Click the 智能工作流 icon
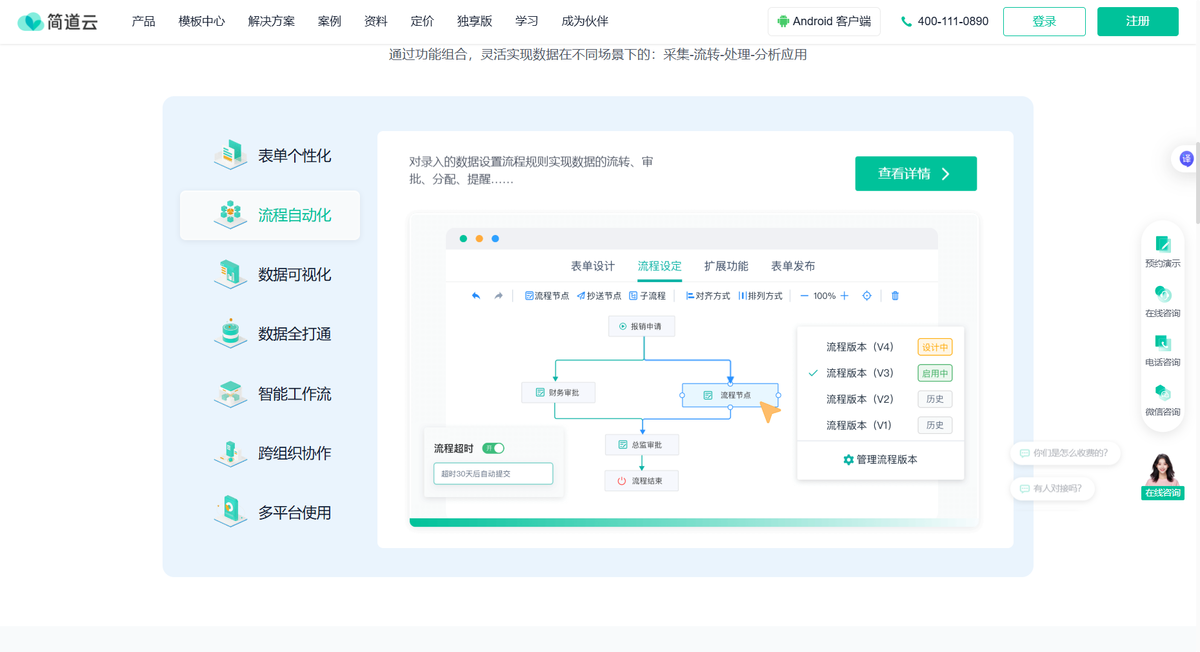1200x652 pixels. 230,393
